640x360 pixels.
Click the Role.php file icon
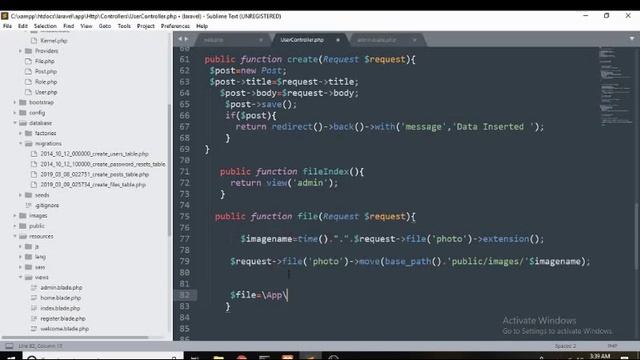coord(28,82)
